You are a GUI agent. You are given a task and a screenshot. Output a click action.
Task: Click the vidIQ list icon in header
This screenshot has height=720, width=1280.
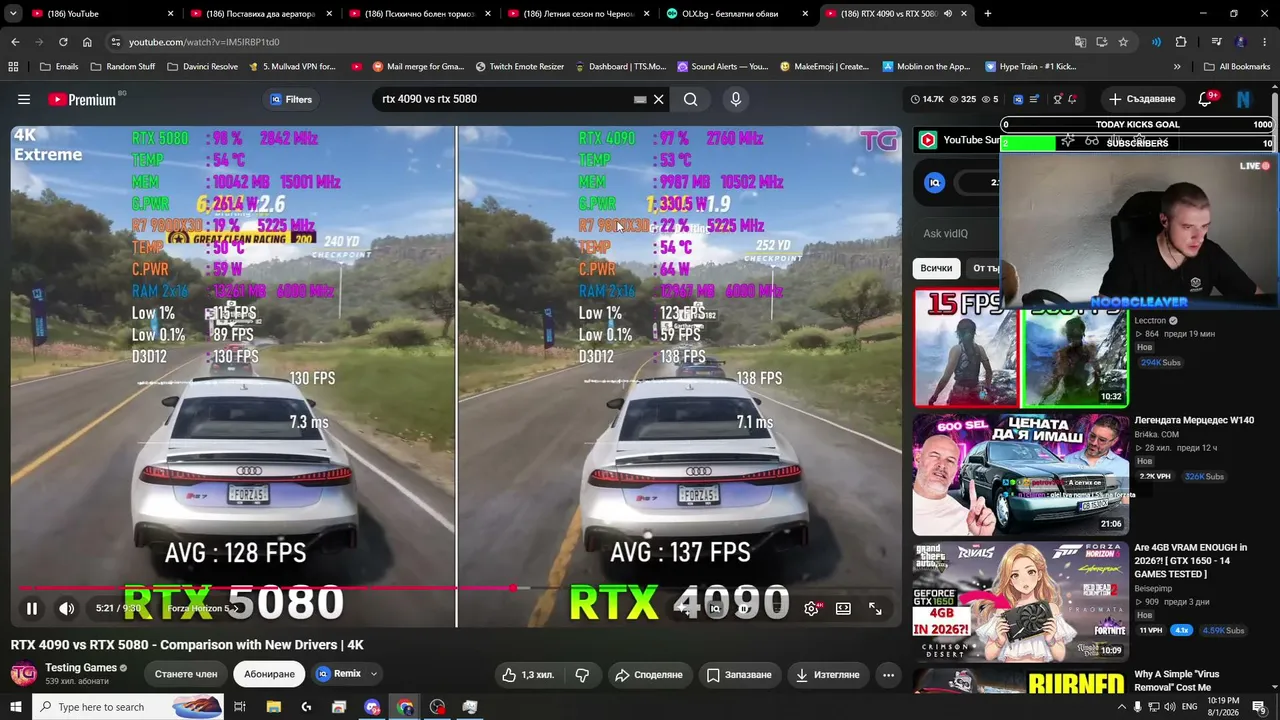(x=1034, y=99)
